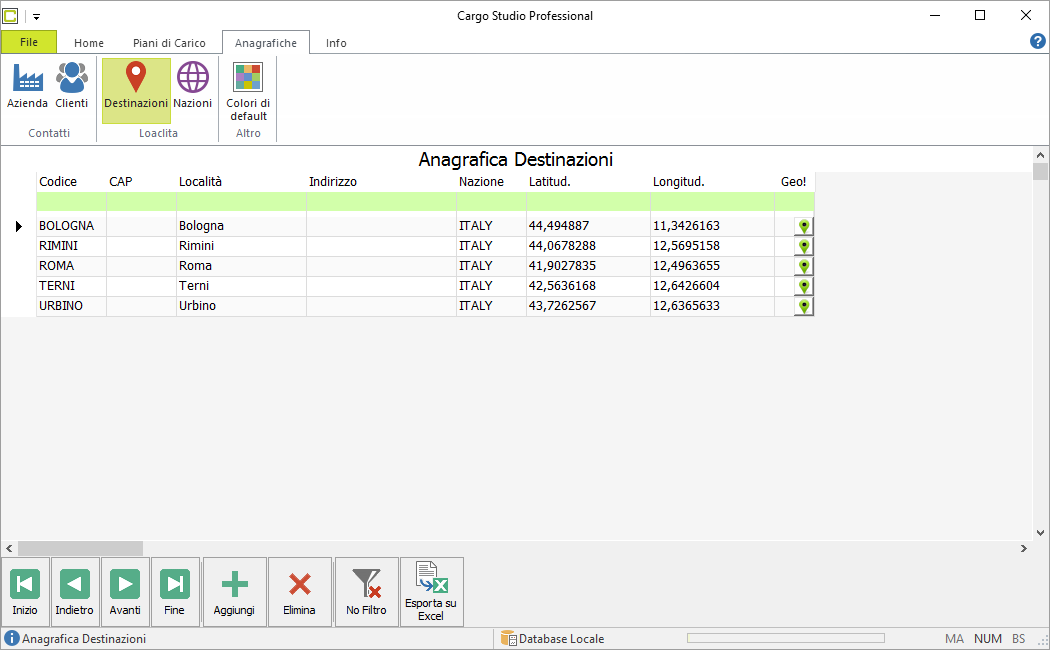The height and width of the screenshot is (650, 1050).
Task: Delete record using Elimina
Action: tap(299, 592)
